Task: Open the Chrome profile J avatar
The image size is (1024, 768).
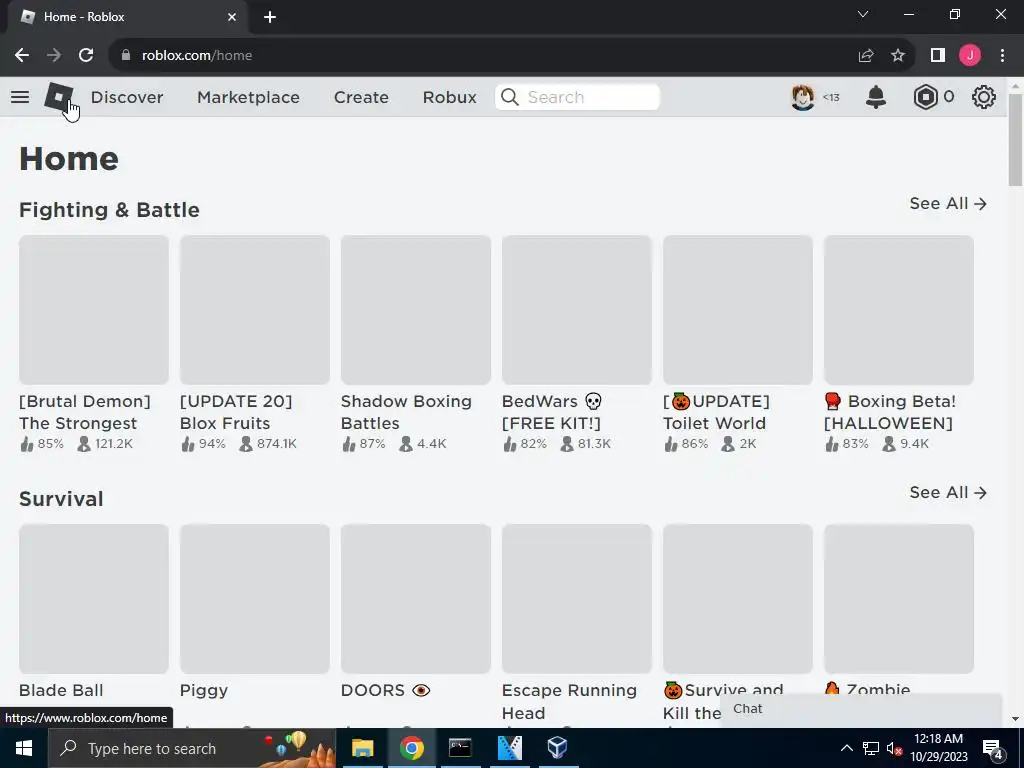Action: pyautogui.click(x=970, y=56)
